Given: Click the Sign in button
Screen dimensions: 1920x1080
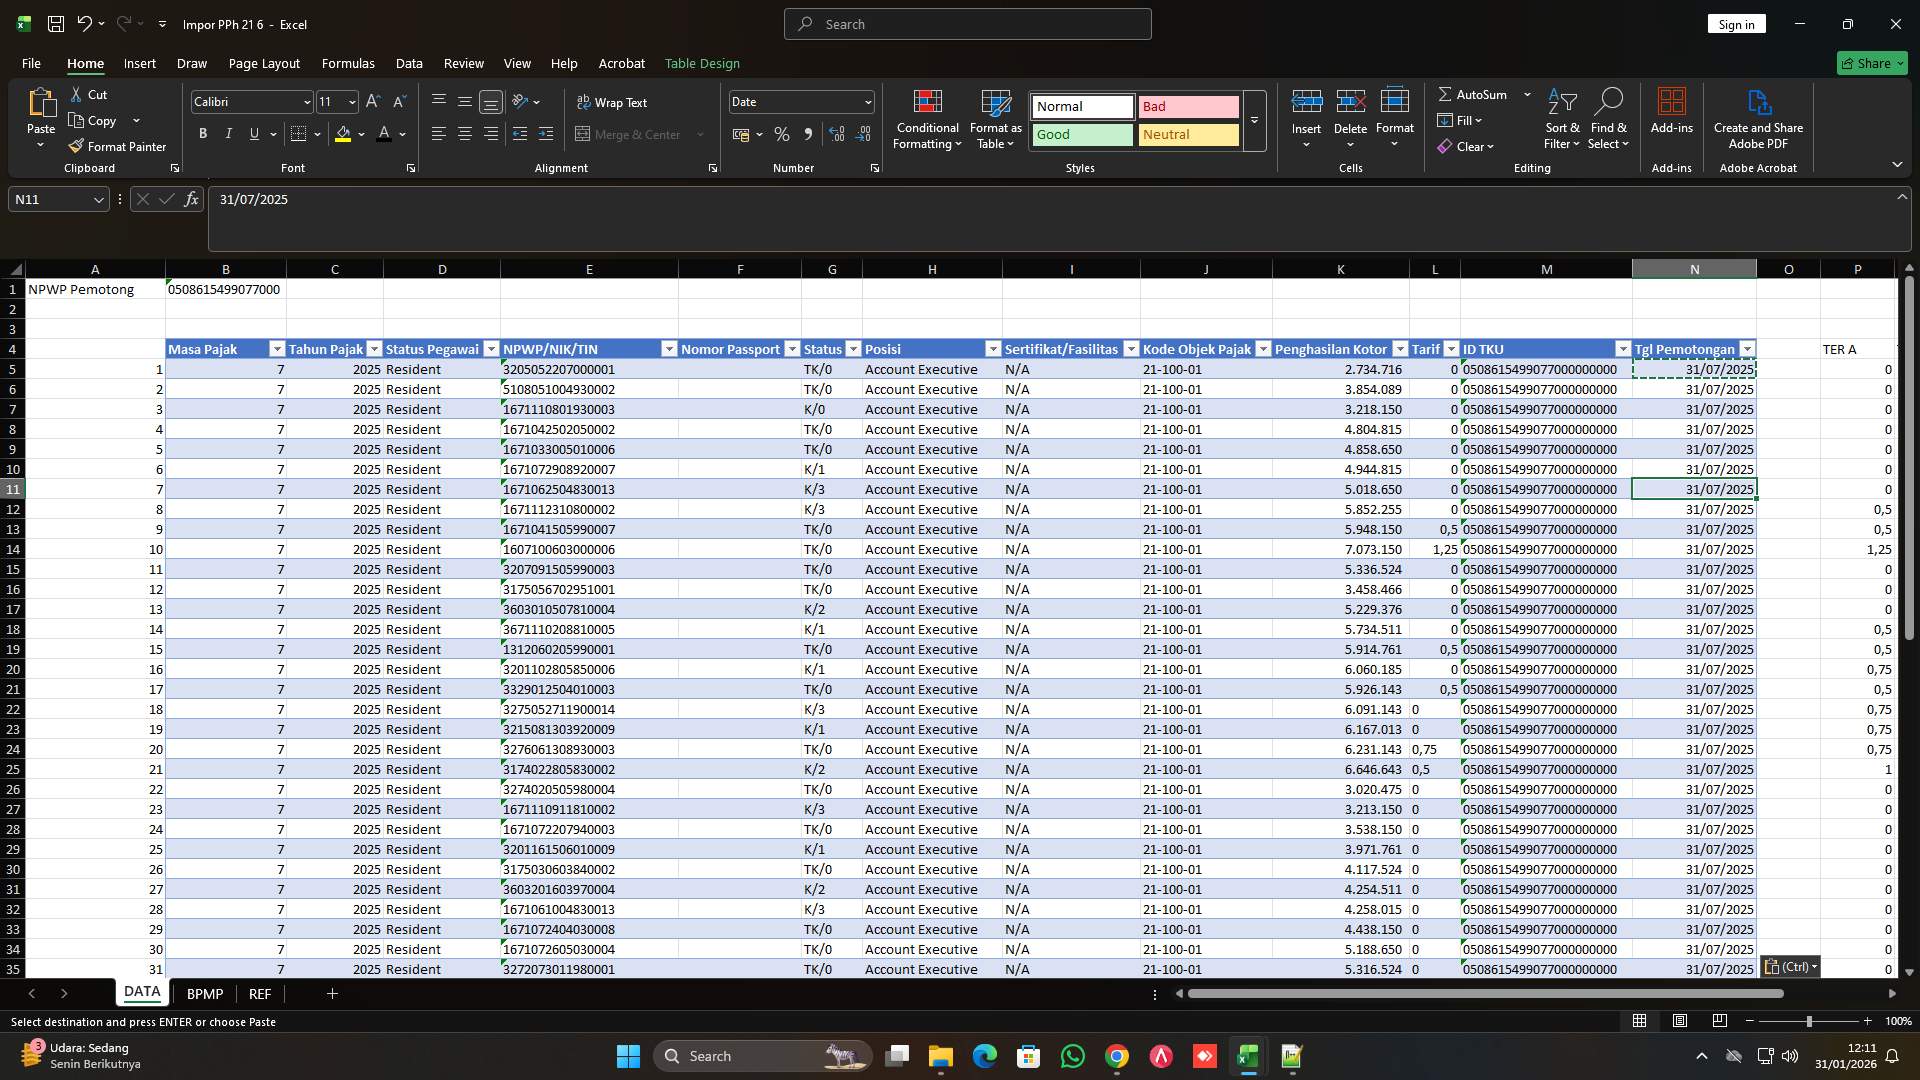Looking at the screenshot, I should pyautogui.click(x=1736, y=23).
